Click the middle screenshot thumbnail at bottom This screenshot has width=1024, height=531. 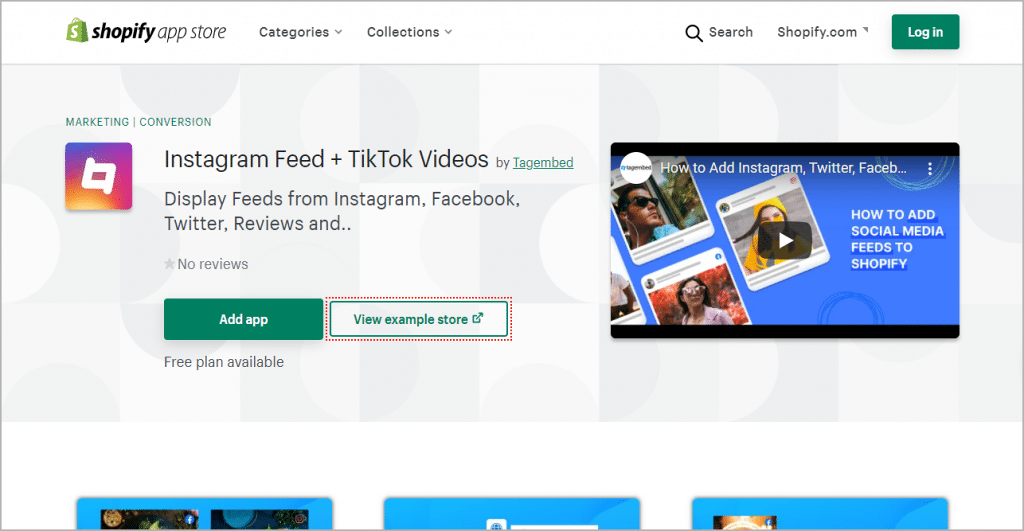(512, 514)
